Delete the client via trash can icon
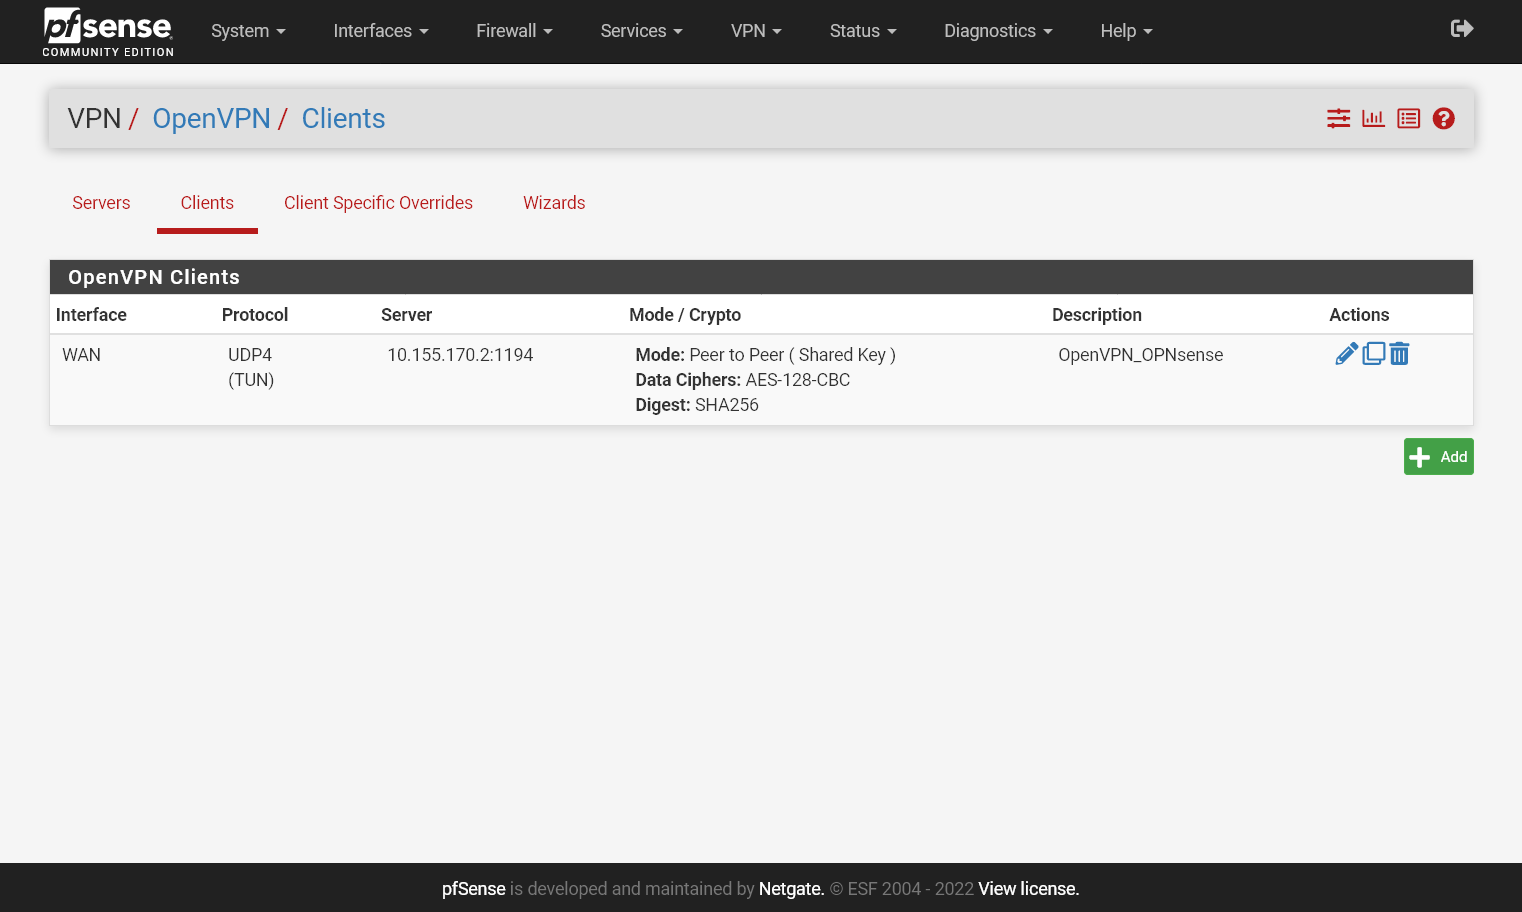Viewport: 1522px width, 912px height. tap(1399, 353)
